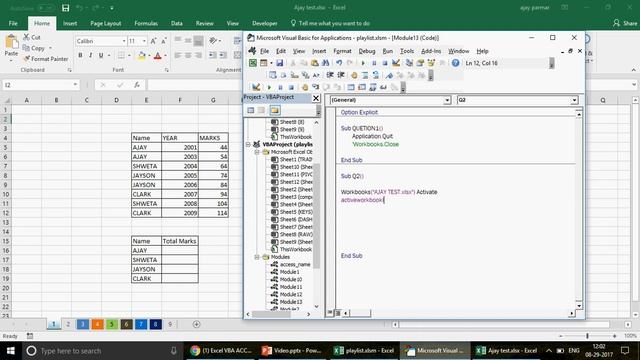Toggle Design Mode icon in the standard VBA toolbar
640x360 pixels.
click(396, 63)
